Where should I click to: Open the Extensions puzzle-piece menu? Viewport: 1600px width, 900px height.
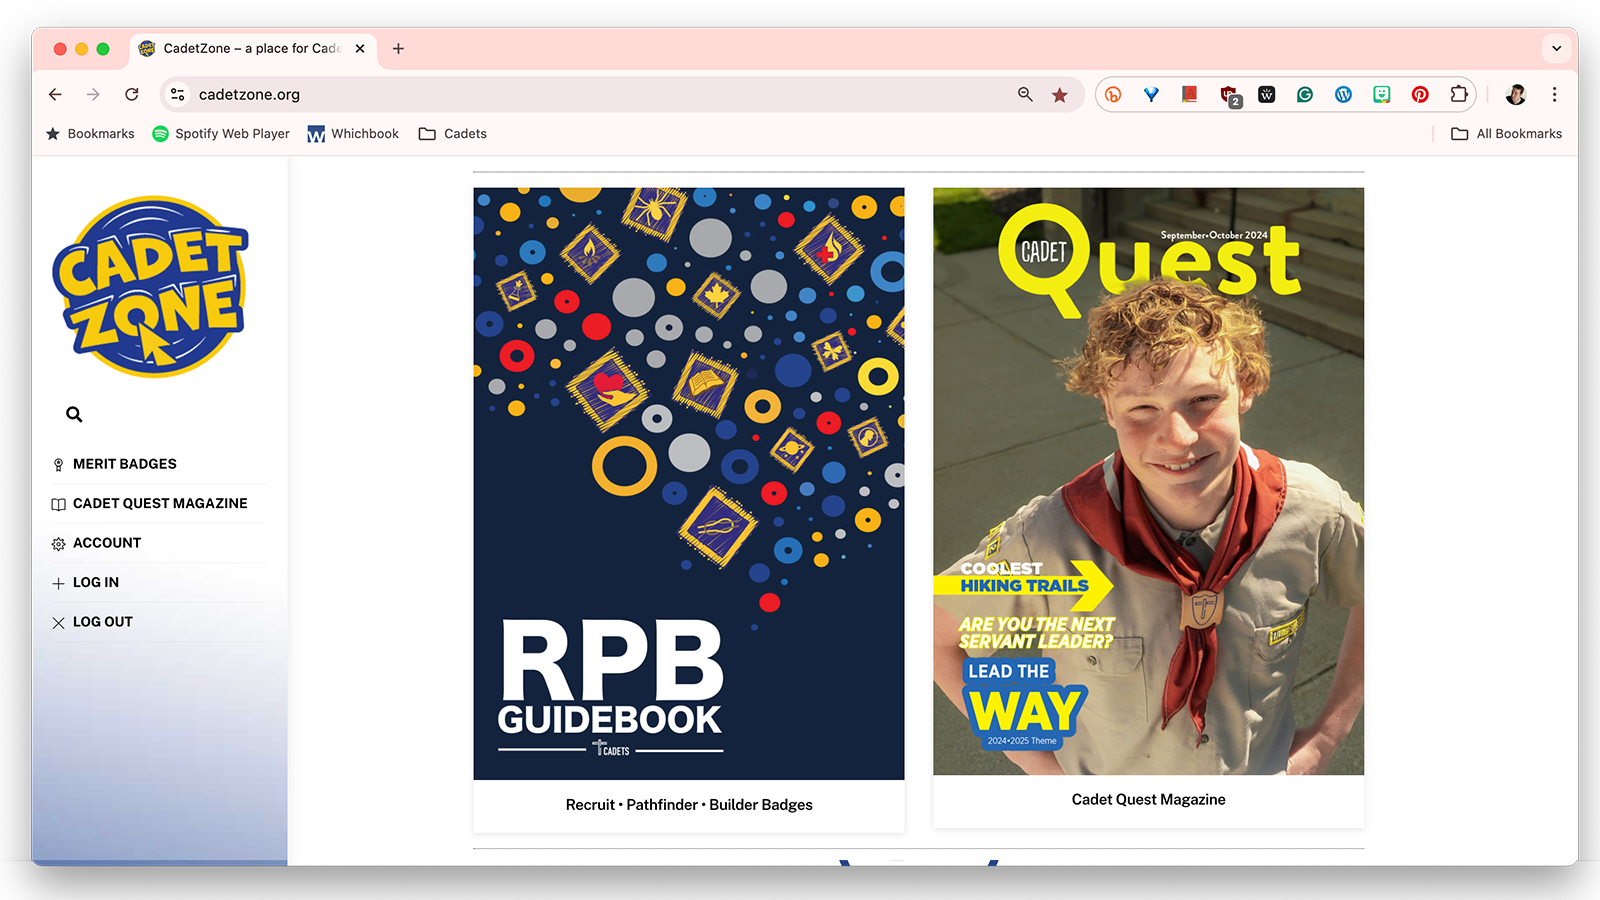coord(1459,95)
